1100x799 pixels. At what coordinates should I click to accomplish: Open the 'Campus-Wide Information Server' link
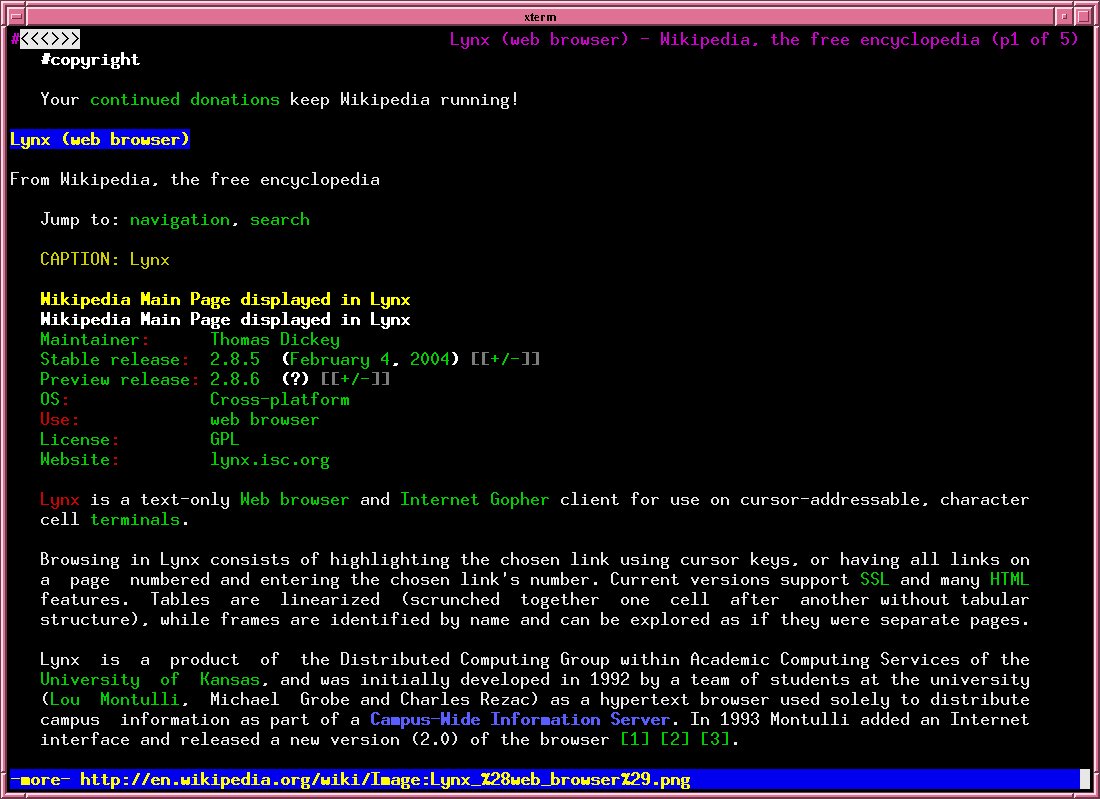520,719
